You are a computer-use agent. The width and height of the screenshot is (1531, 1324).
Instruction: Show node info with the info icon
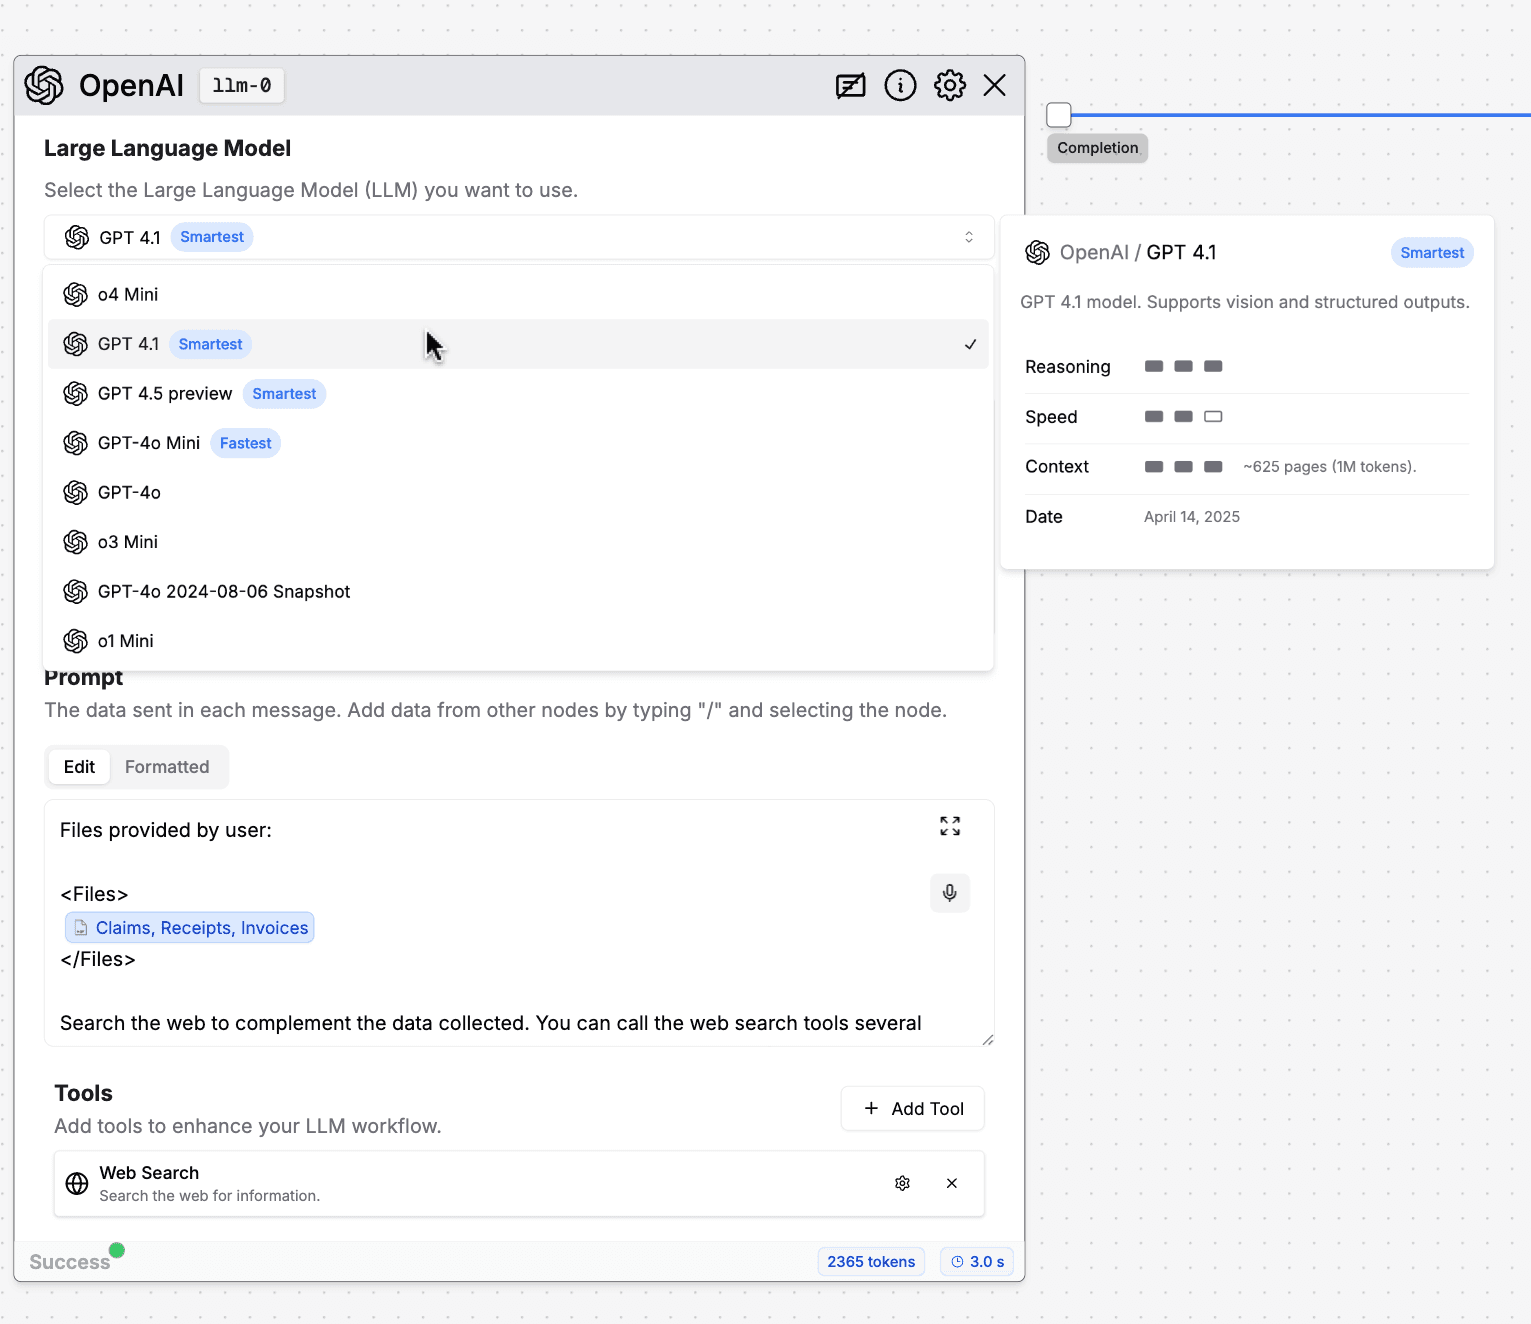click(x=900, y=86)
